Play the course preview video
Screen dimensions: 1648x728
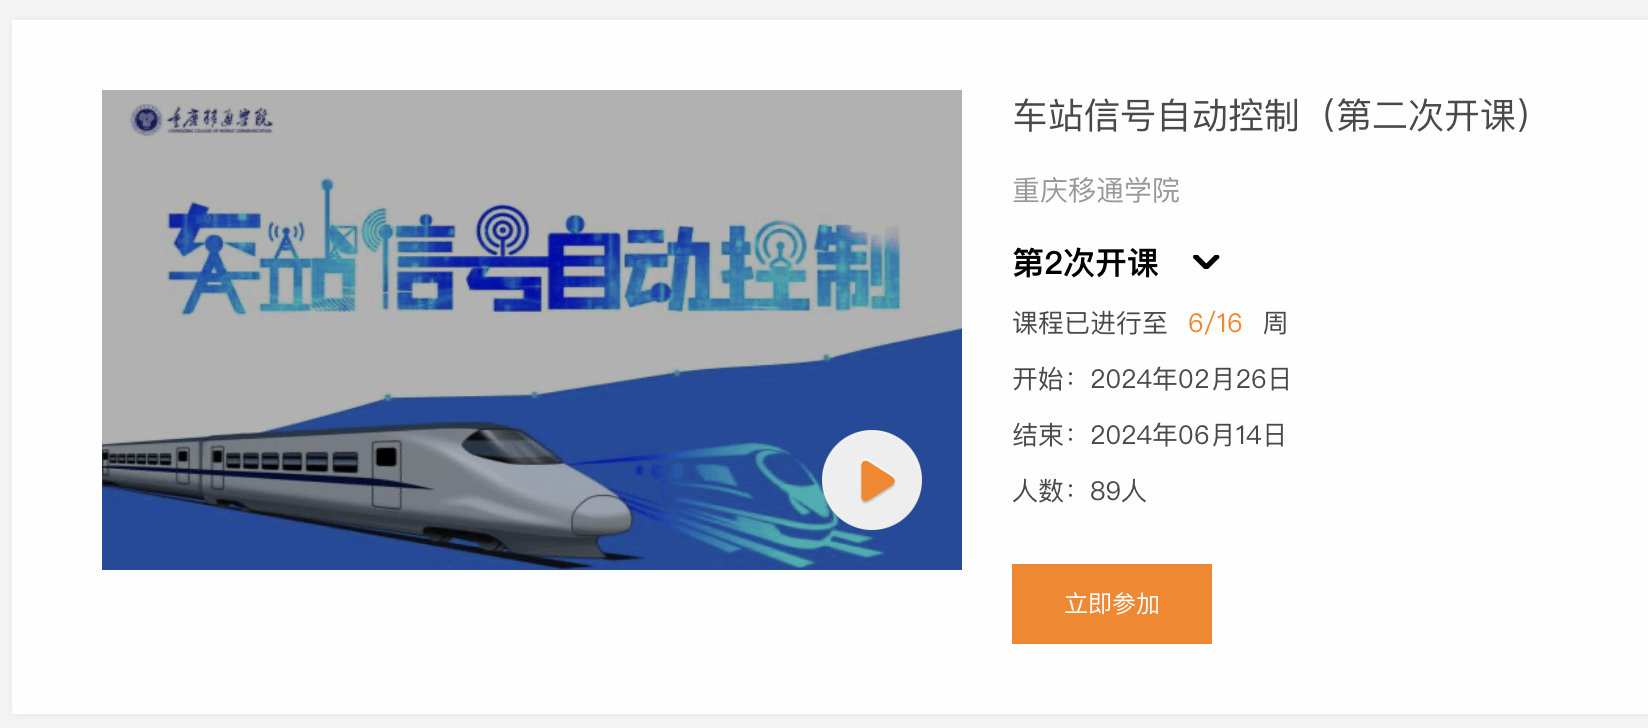coord(872,480)
